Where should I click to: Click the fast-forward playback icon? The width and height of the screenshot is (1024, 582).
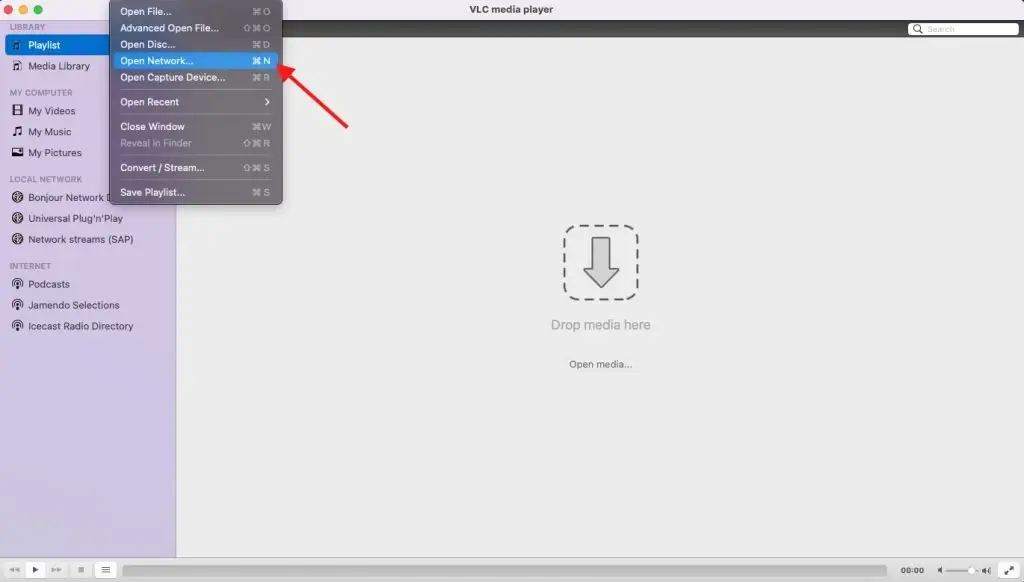56,569
